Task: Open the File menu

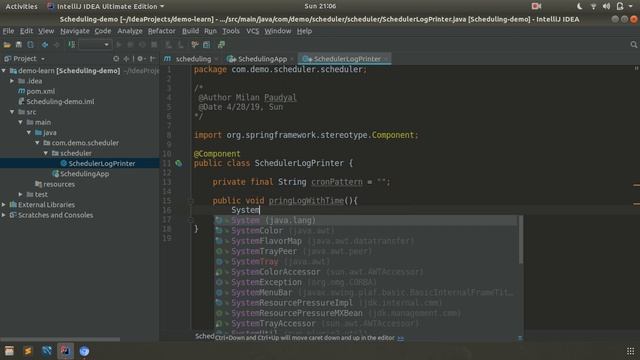Action: tap(8, 31)
